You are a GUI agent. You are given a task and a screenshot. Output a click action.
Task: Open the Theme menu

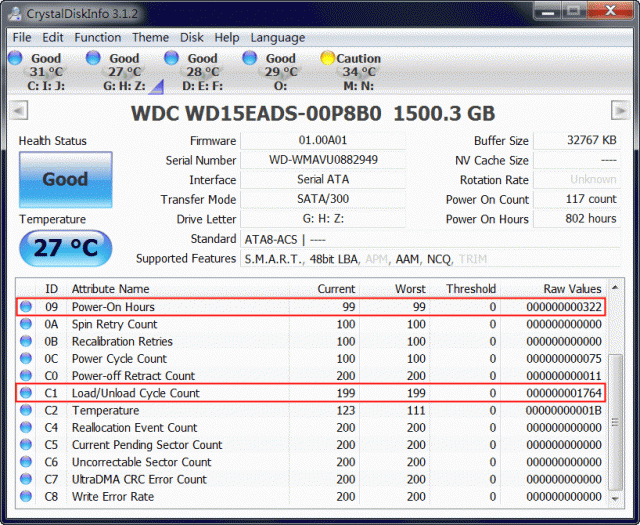[x=150, y=38]
